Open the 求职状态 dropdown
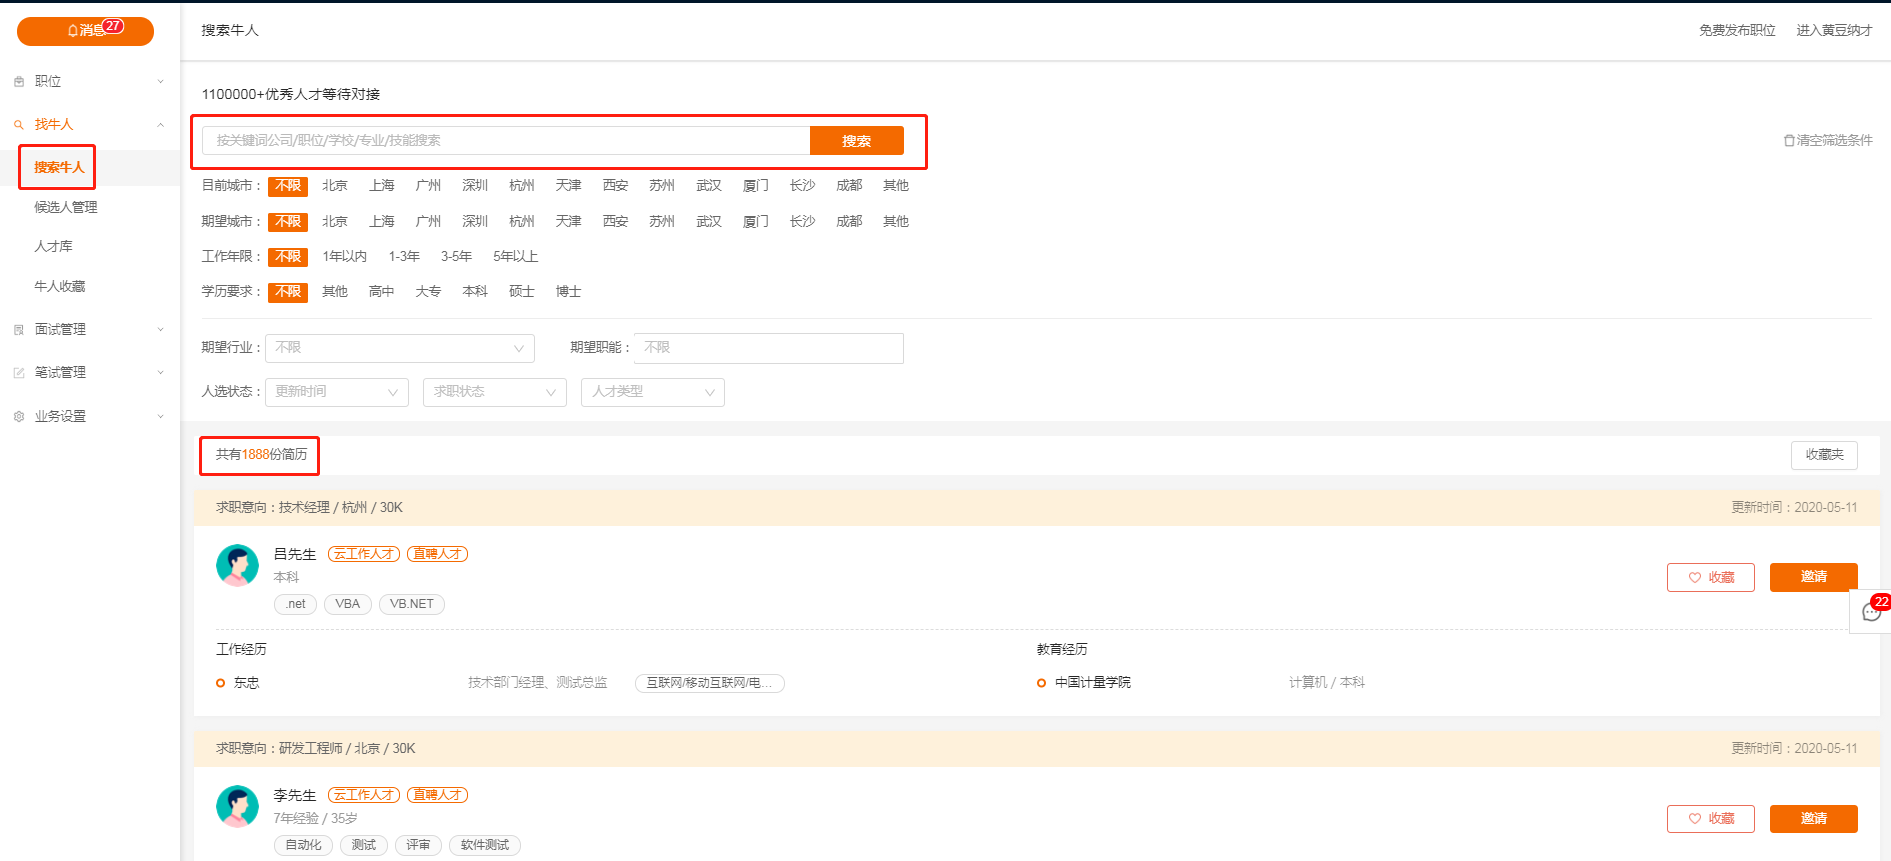The image size is (1891, 861). (495, 392)
